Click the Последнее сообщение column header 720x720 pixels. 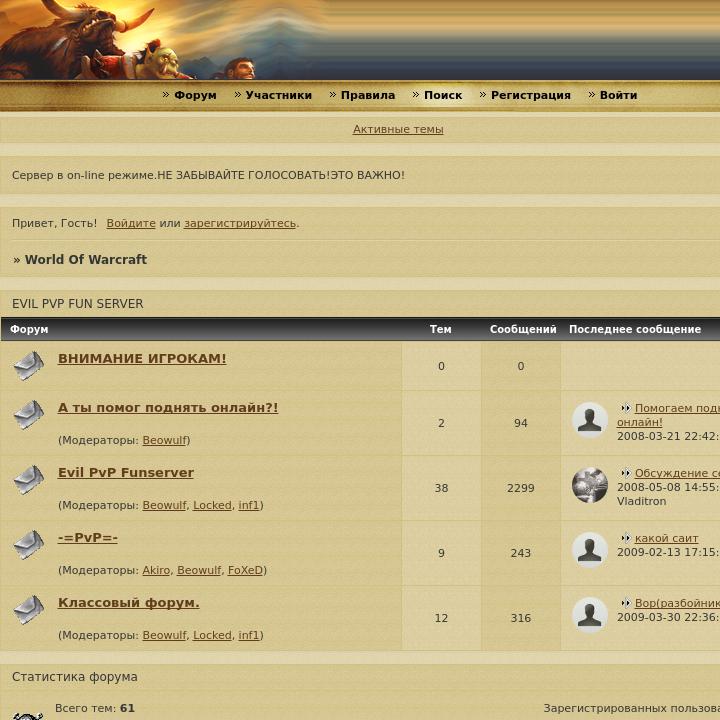635,329
